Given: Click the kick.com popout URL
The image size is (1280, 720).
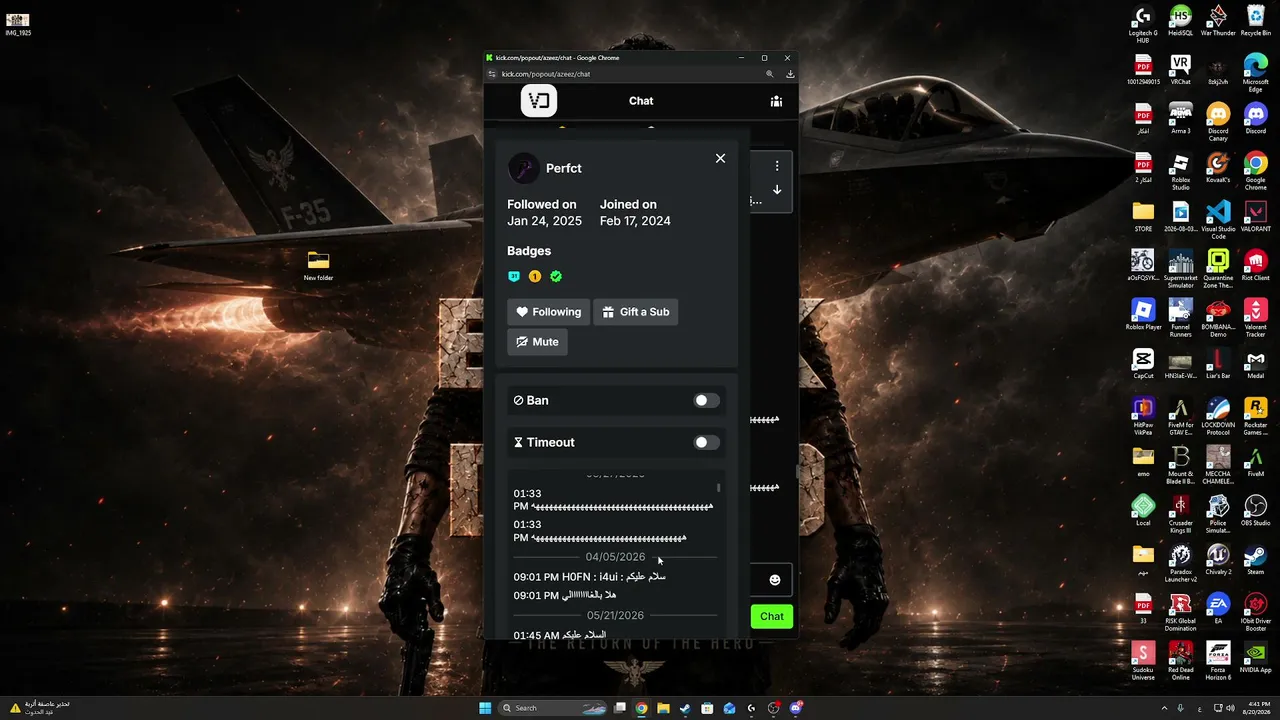Looking at the screenshot, I should 546,74.
